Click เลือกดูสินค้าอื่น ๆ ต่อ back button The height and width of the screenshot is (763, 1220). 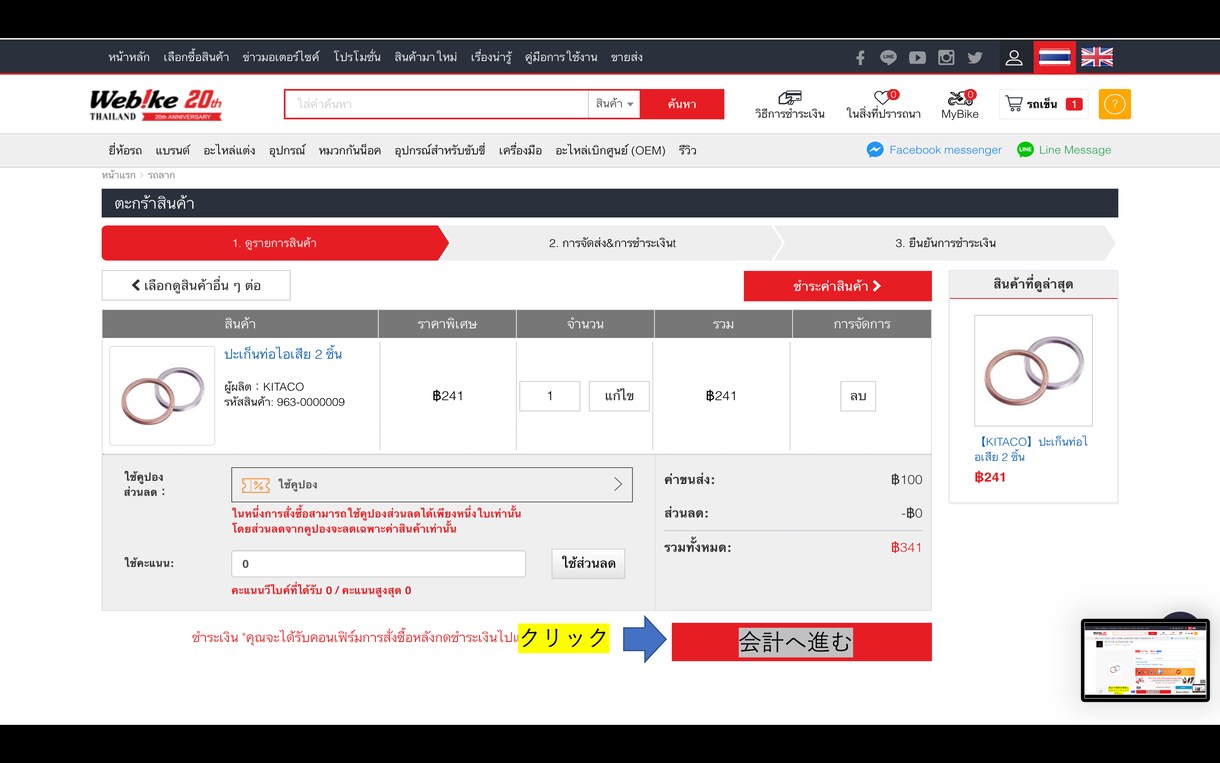click(x=196, y=285)
